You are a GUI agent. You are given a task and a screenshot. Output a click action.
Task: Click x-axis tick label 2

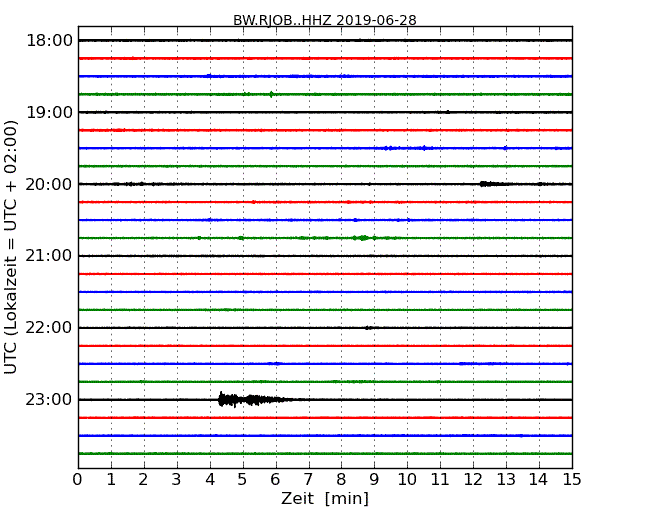(144, 479)
